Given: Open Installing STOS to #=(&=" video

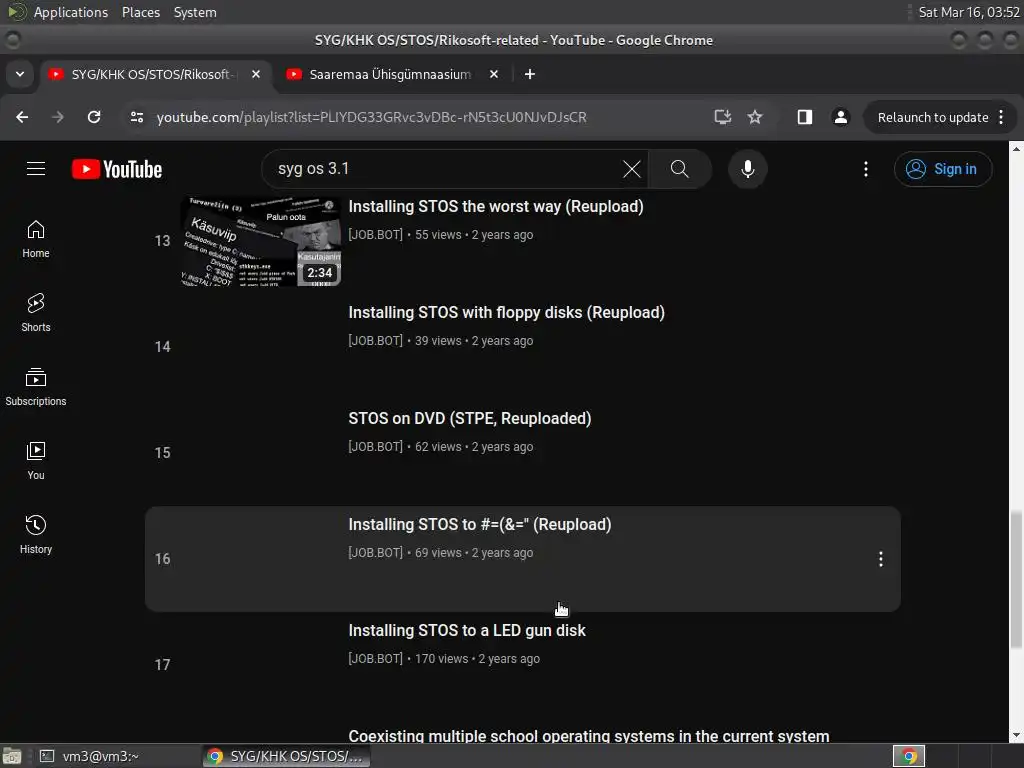Looking at the screenshot, I should (479, 524).
